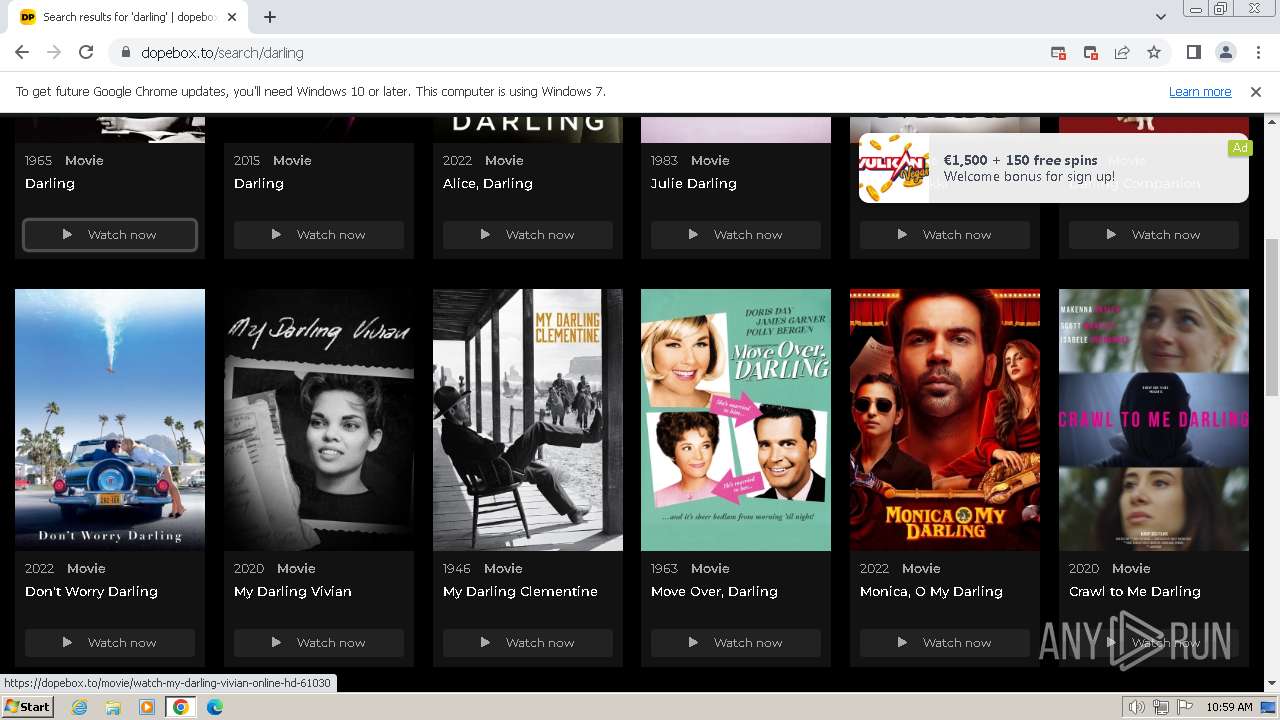Viewport: 1280px width, 720px height.
Task: Watch now for Darling 2015
Action: point(319,235)
